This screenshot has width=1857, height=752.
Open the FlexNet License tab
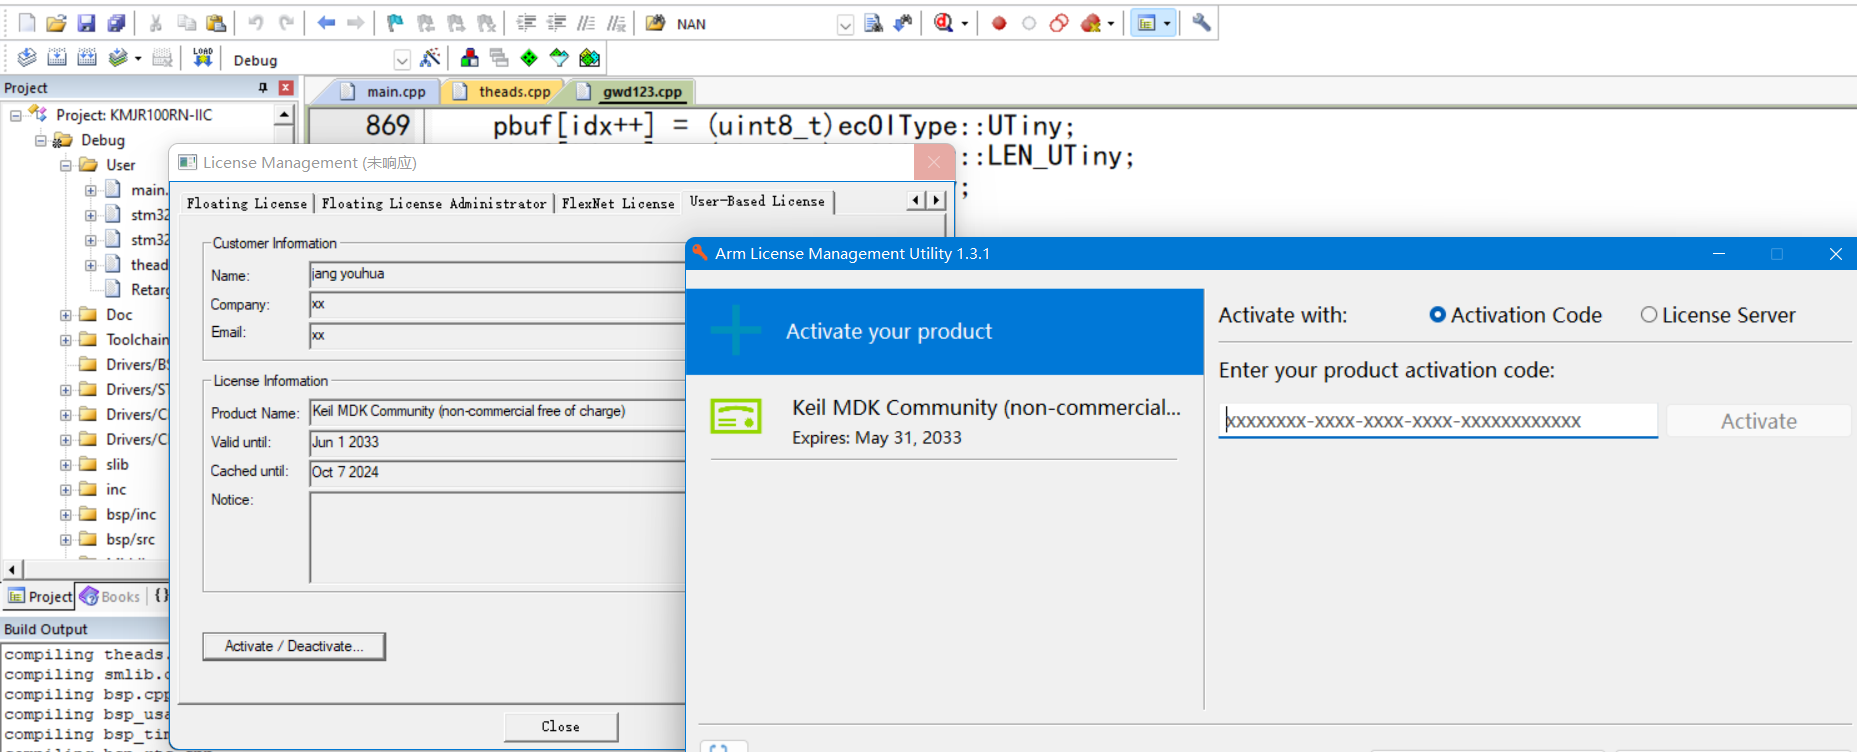click(618, 204)
